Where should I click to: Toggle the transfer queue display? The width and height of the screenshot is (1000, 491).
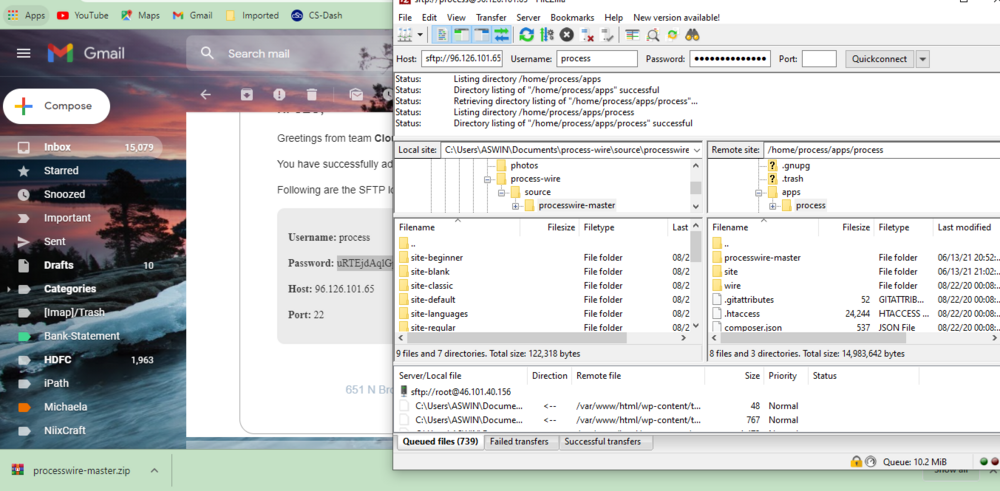pyautogui.click(x=501, y=35)
